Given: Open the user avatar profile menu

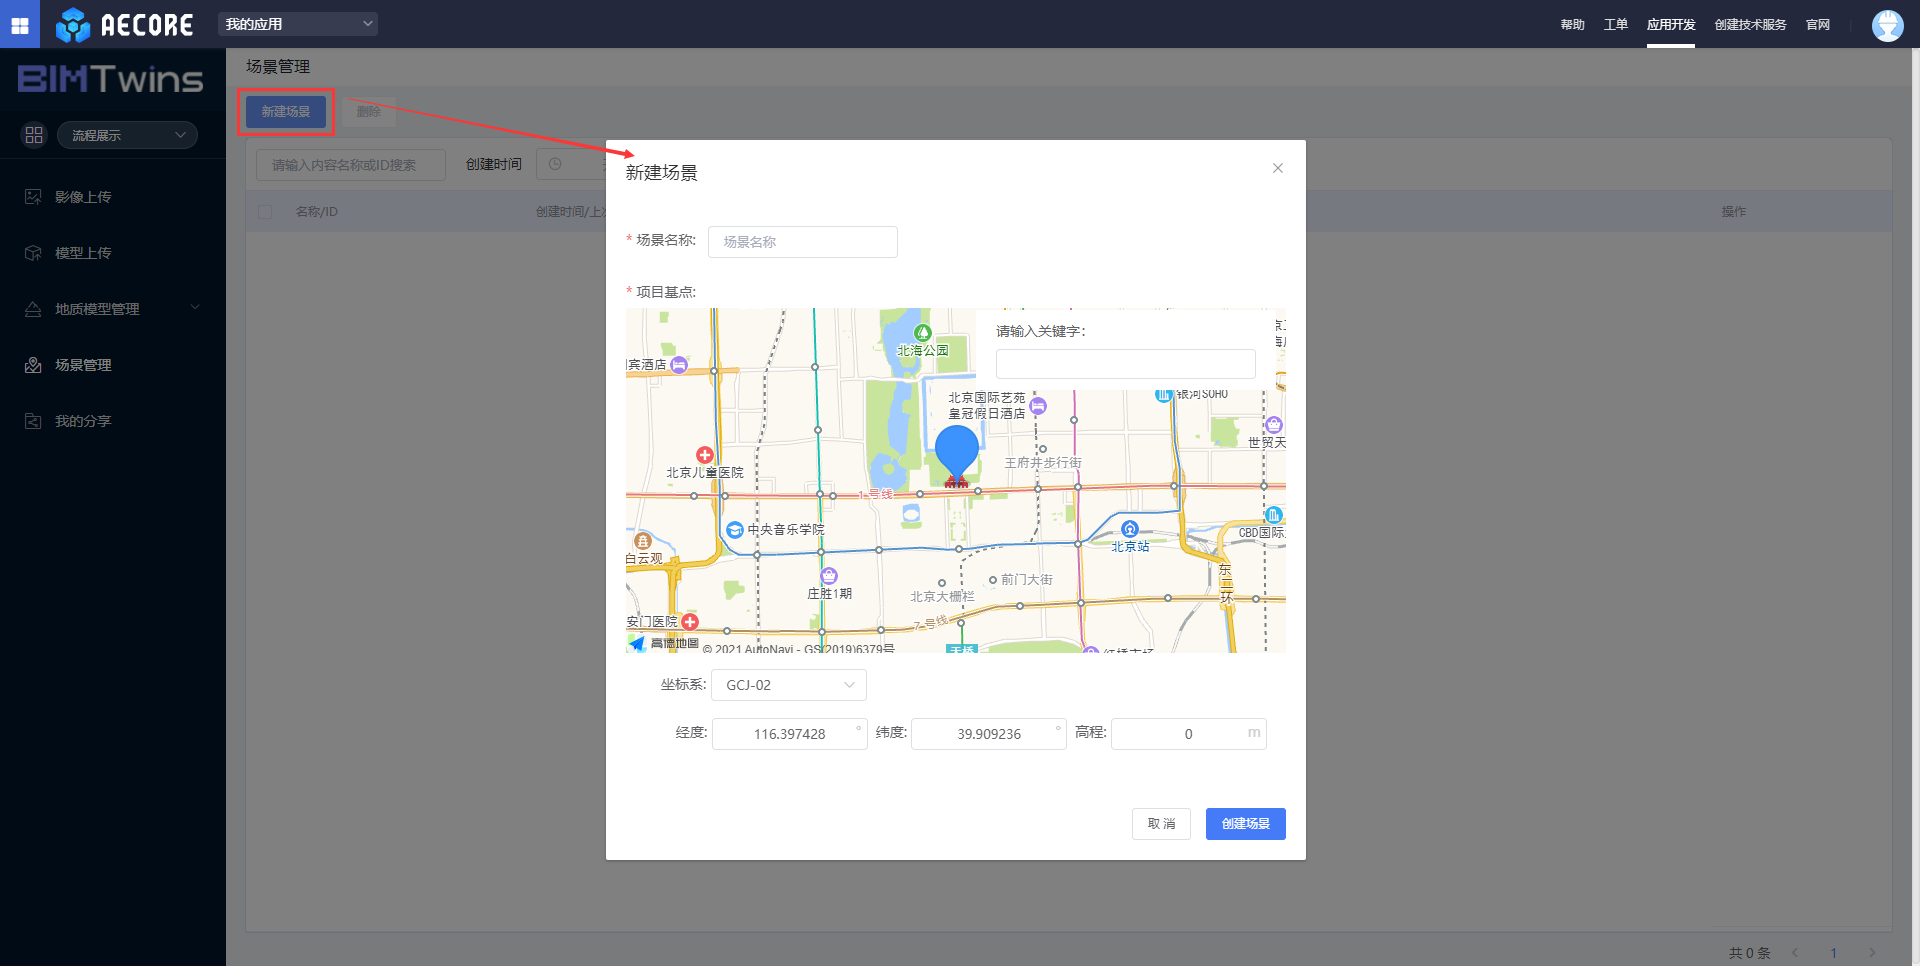Looking at the screenshot, I should (x=1887, y=25).
